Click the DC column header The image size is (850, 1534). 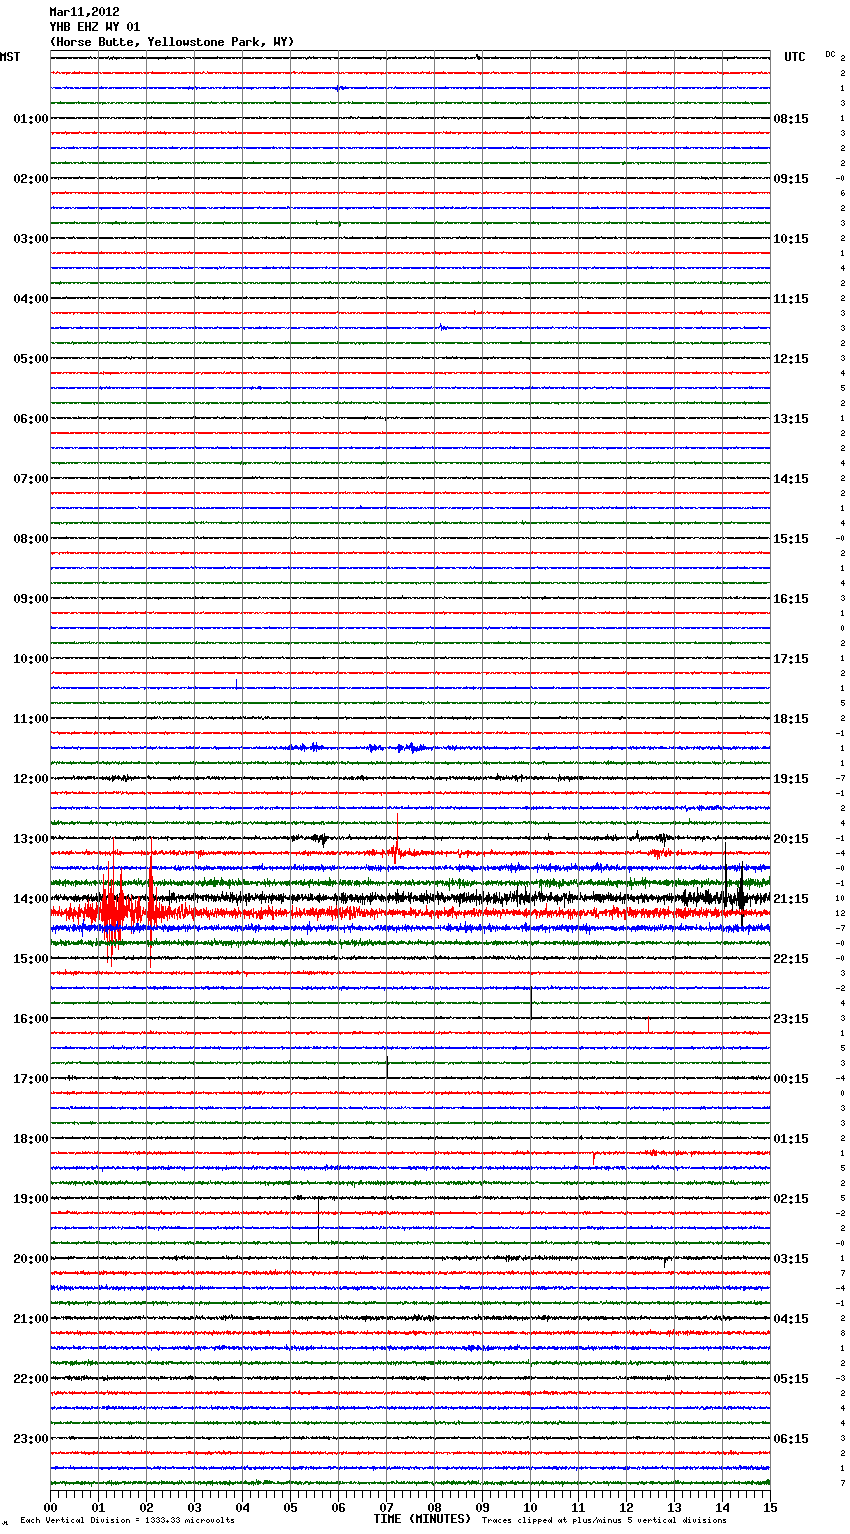point(830,54)
